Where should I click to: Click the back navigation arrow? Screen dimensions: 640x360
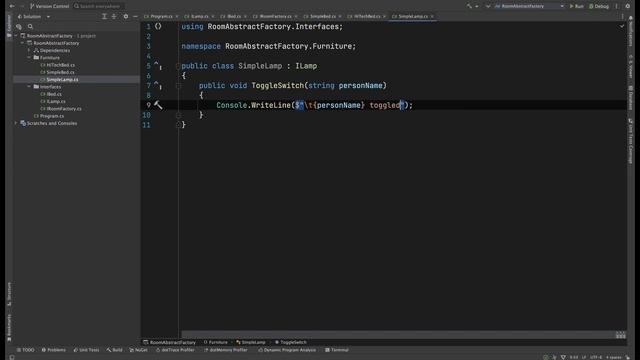point(12,6)
